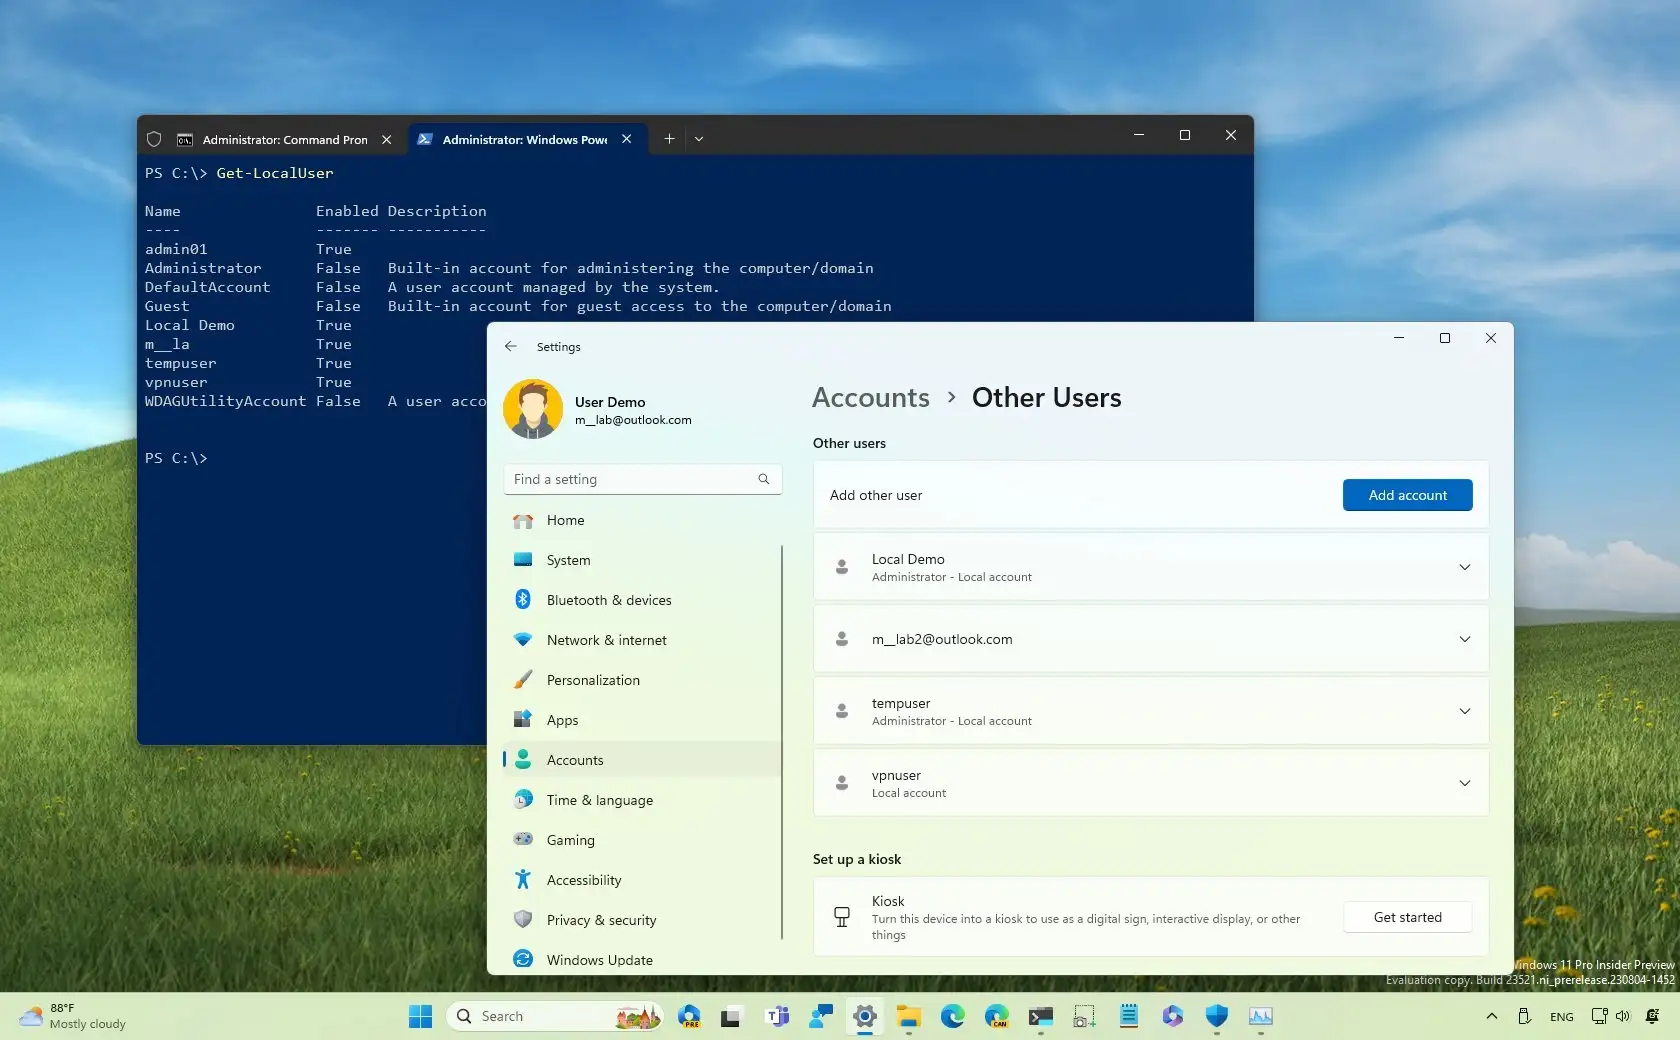Click the ENG language indicator
Image resolution: width=1680 pixels, height=1040 pixels.
(x=1561, y=1016)
